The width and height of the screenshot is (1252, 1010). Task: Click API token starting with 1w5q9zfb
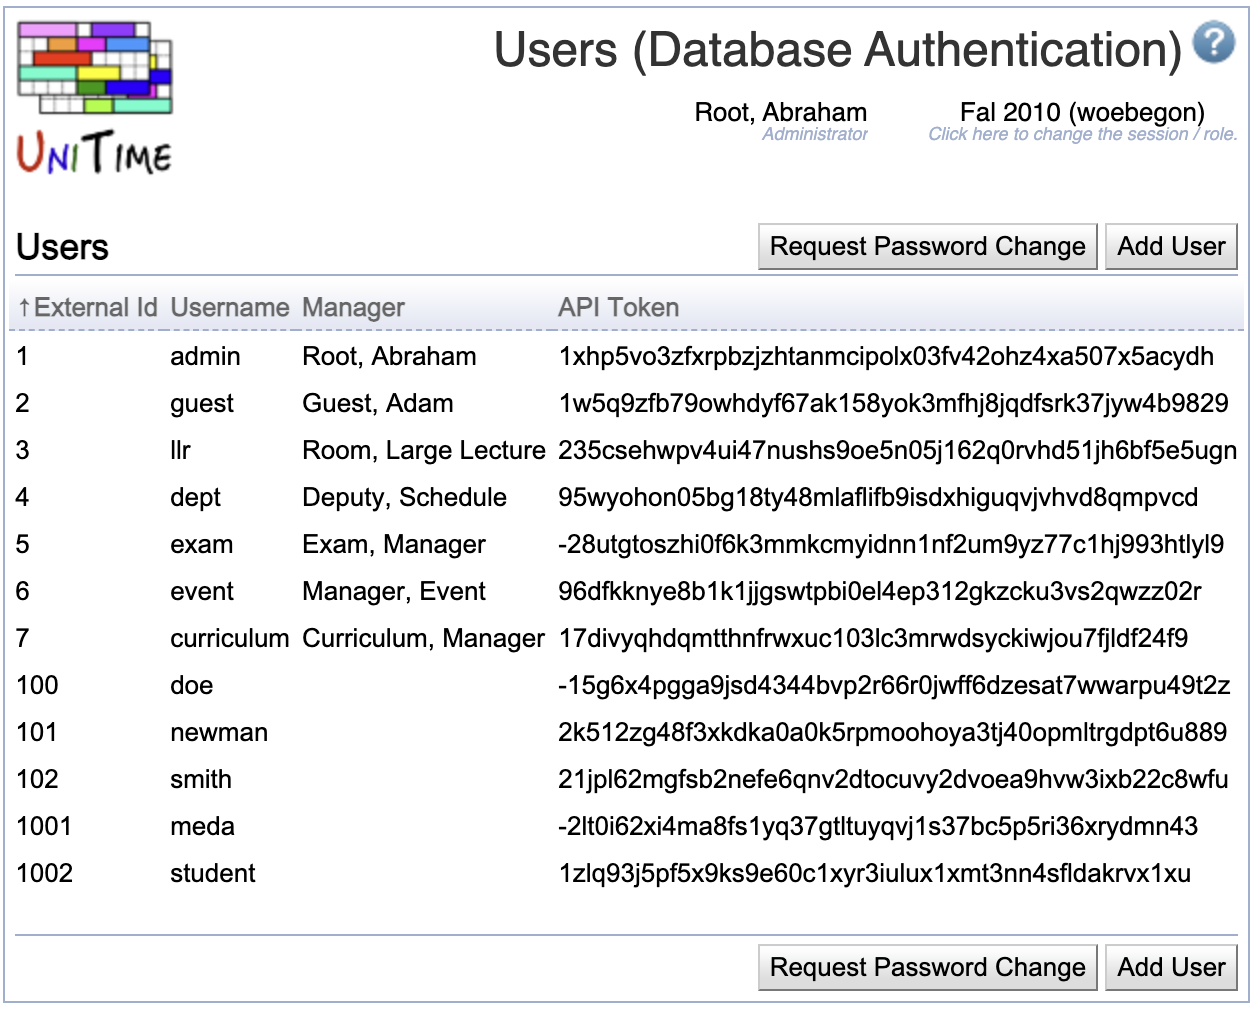pos(893,404)
